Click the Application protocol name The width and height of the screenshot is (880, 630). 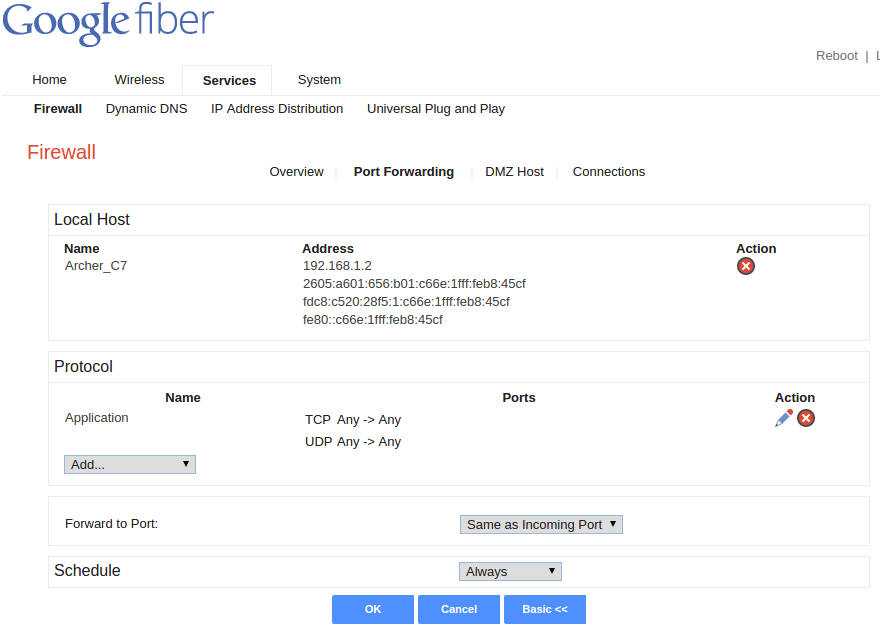click(x=97, y=418)
